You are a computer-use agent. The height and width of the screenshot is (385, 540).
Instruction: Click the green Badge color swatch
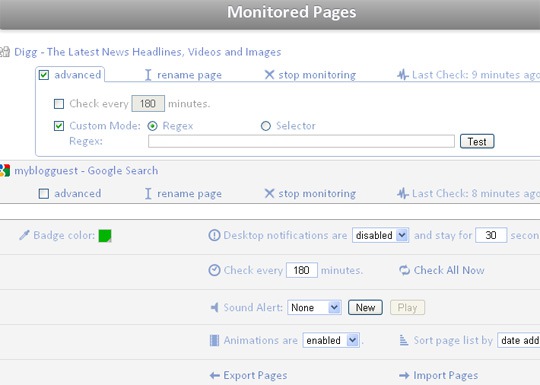(x=105, y=236)
